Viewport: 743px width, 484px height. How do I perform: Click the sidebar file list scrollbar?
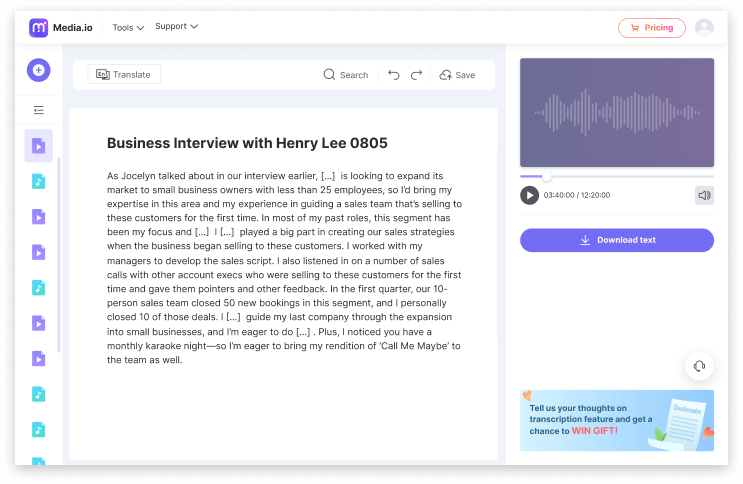pyautogui.click(x=59, y=255)
